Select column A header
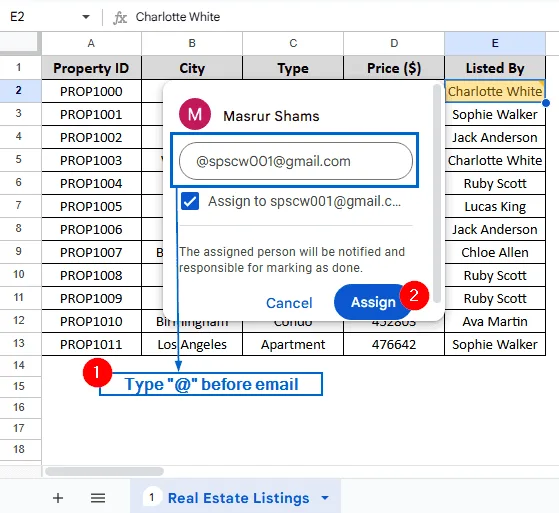The image size is (559, 513). click(x=91, y=43)
